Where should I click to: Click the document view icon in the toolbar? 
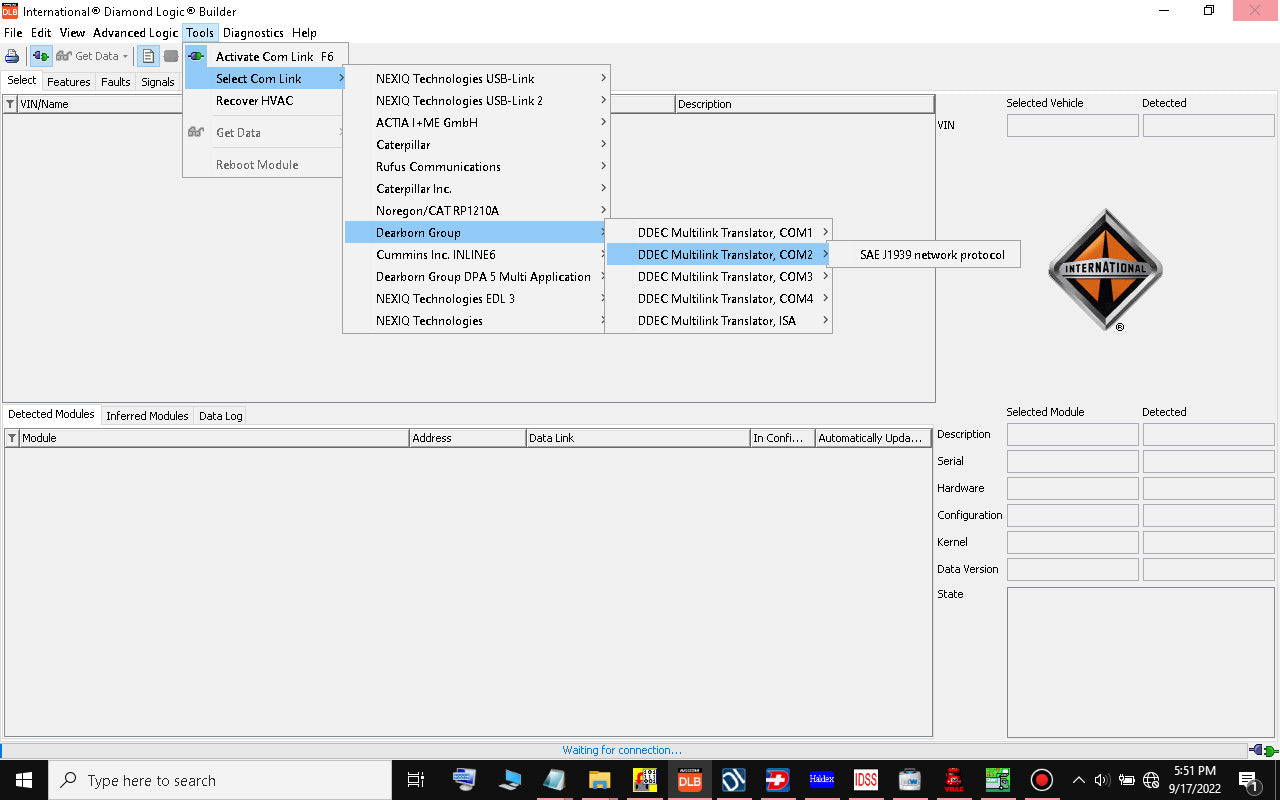[x=148, y=56]
